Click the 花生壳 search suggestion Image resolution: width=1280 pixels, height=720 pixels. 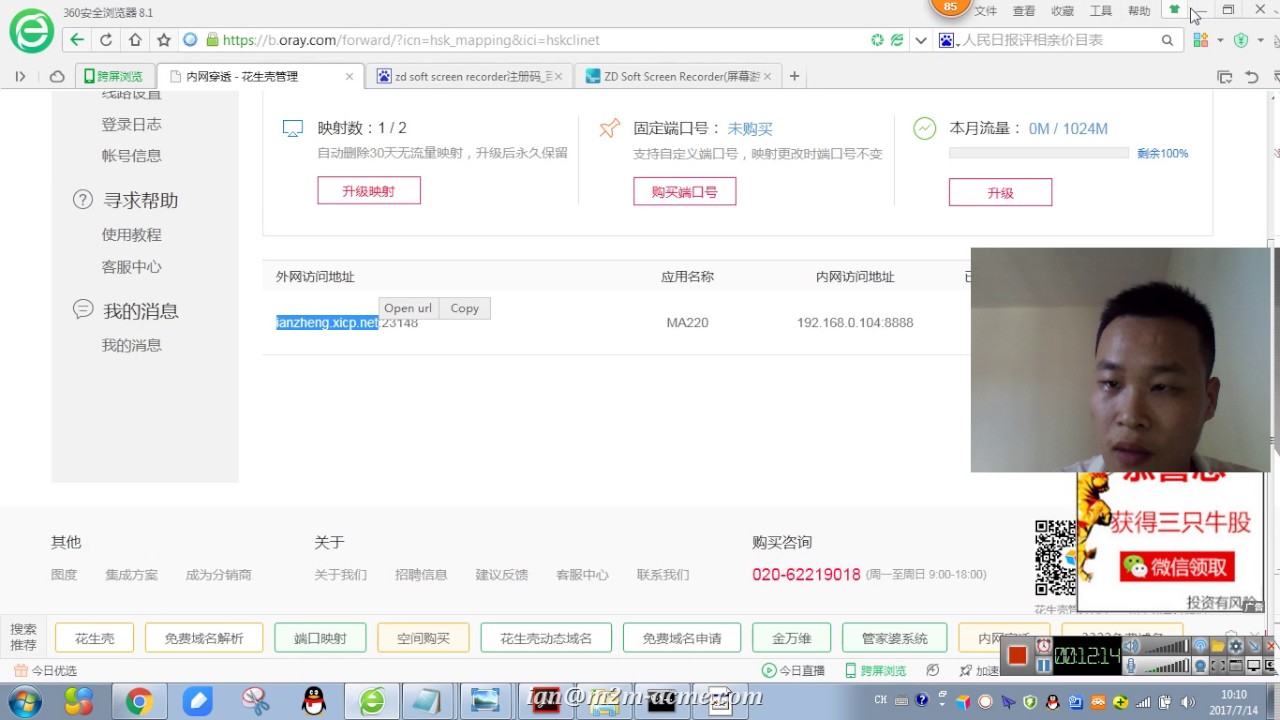coord(94,638)
